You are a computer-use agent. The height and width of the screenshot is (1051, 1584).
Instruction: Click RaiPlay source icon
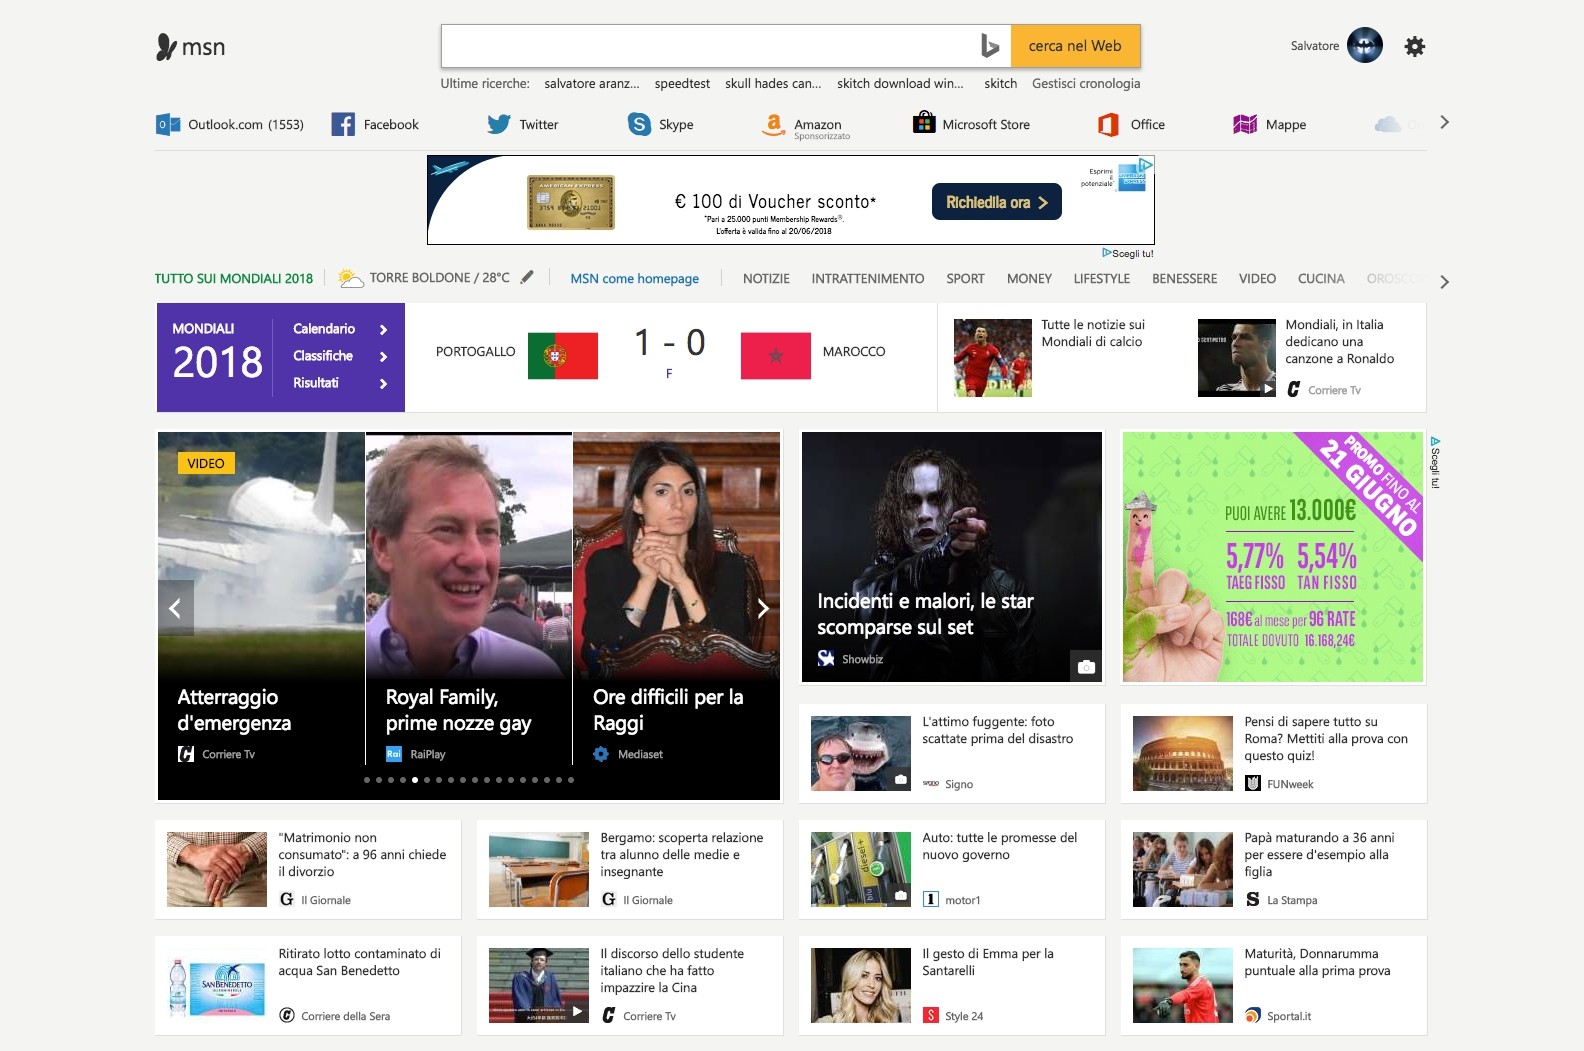(394, 754)
